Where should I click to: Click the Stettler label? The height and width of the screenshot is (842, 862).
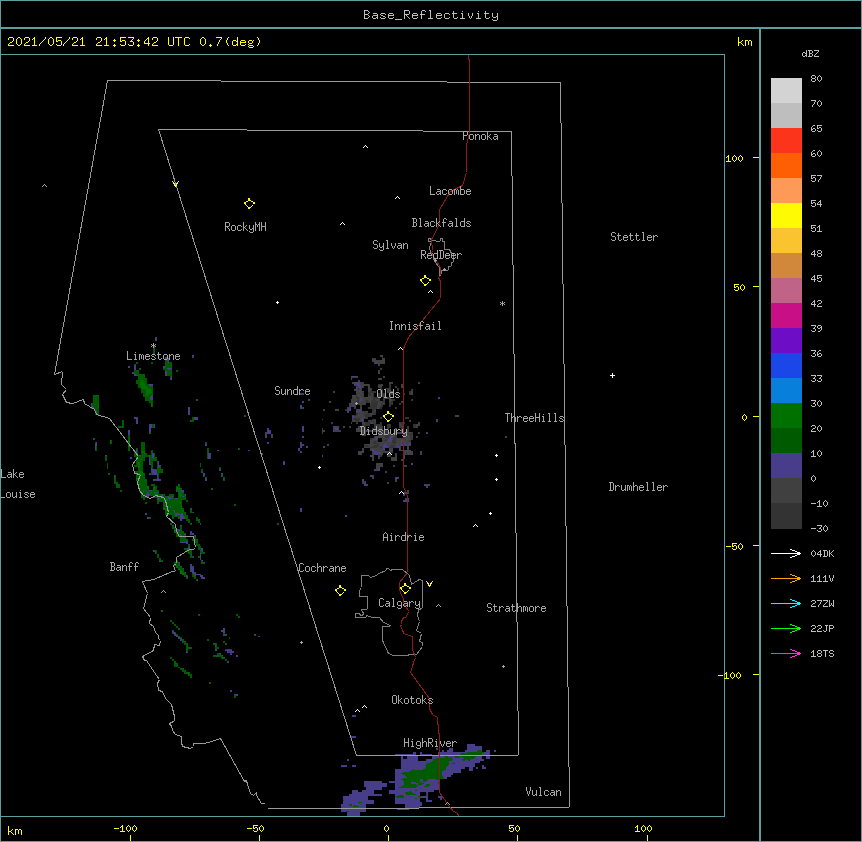(x=634, y=237)
